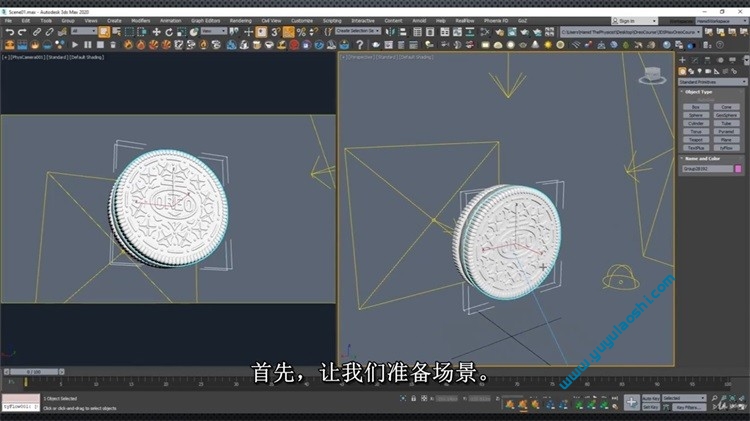Click the Plane primitive button
The height and width of the screenshot is (421, 750).
tap(727, 140)
